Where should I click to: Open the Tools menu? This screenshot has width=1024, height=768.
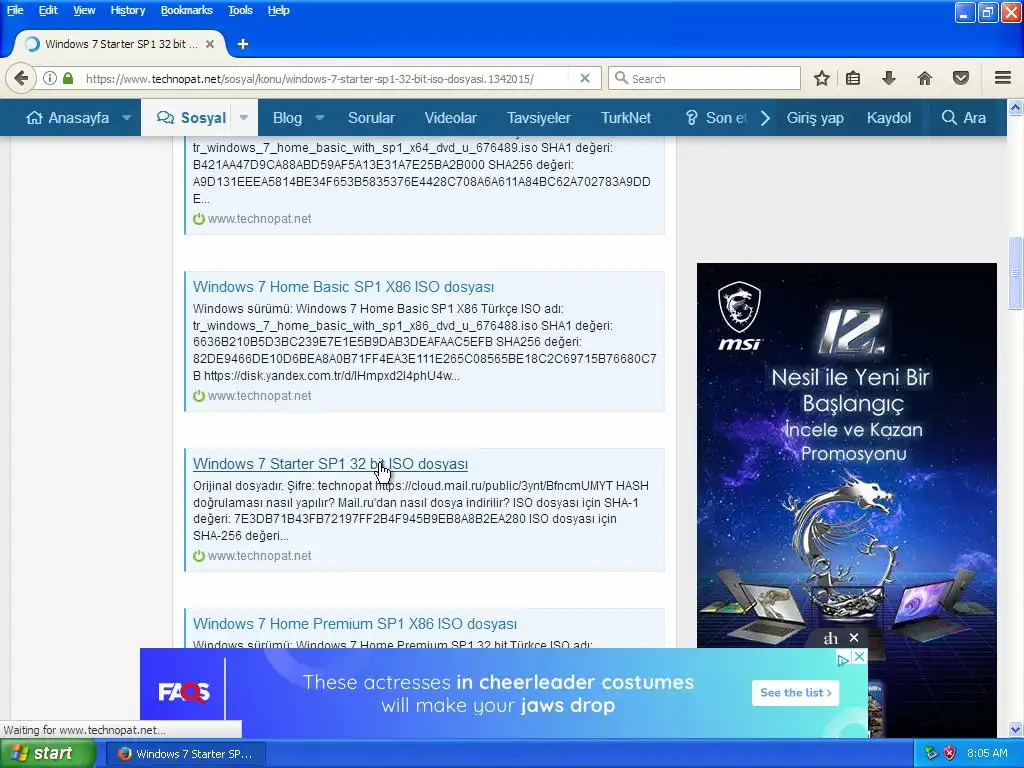tap(240, 10)
